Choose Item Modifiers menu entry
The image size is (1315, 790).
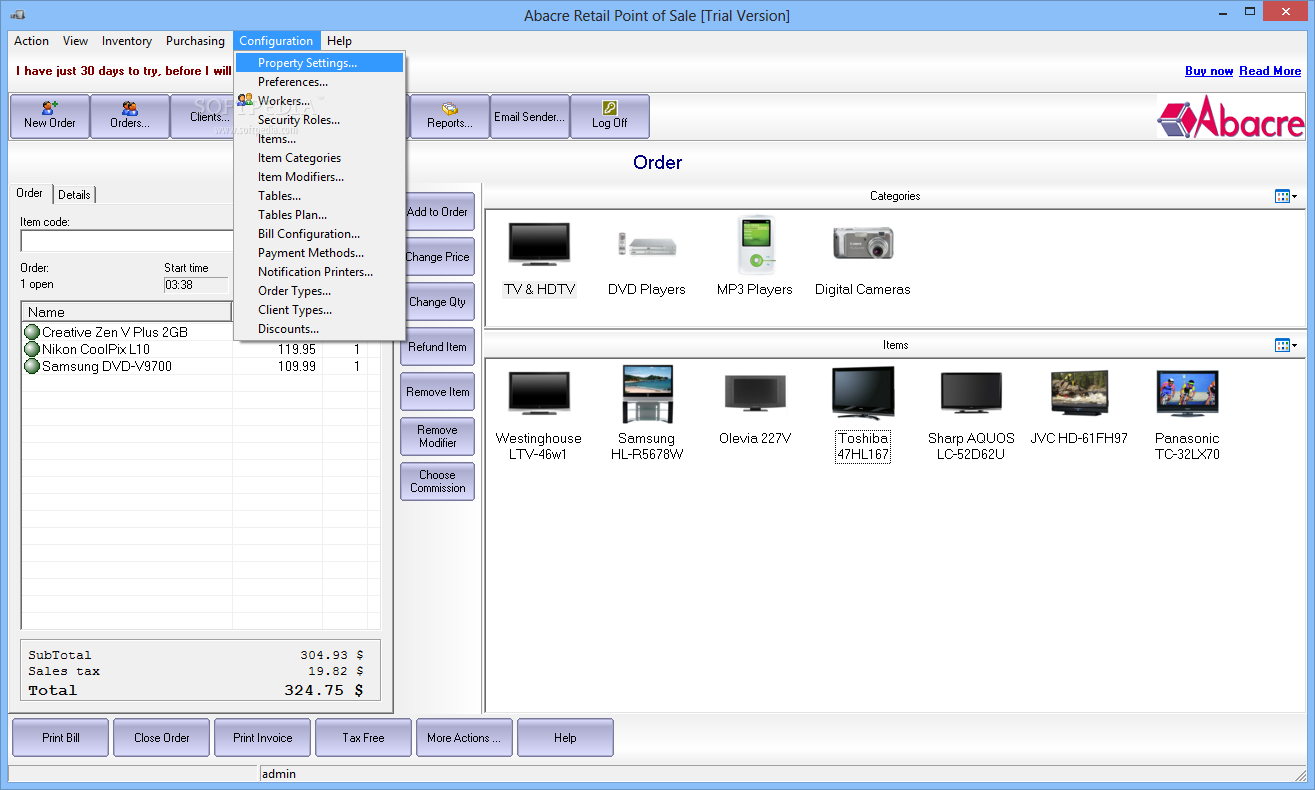(319, 177)
